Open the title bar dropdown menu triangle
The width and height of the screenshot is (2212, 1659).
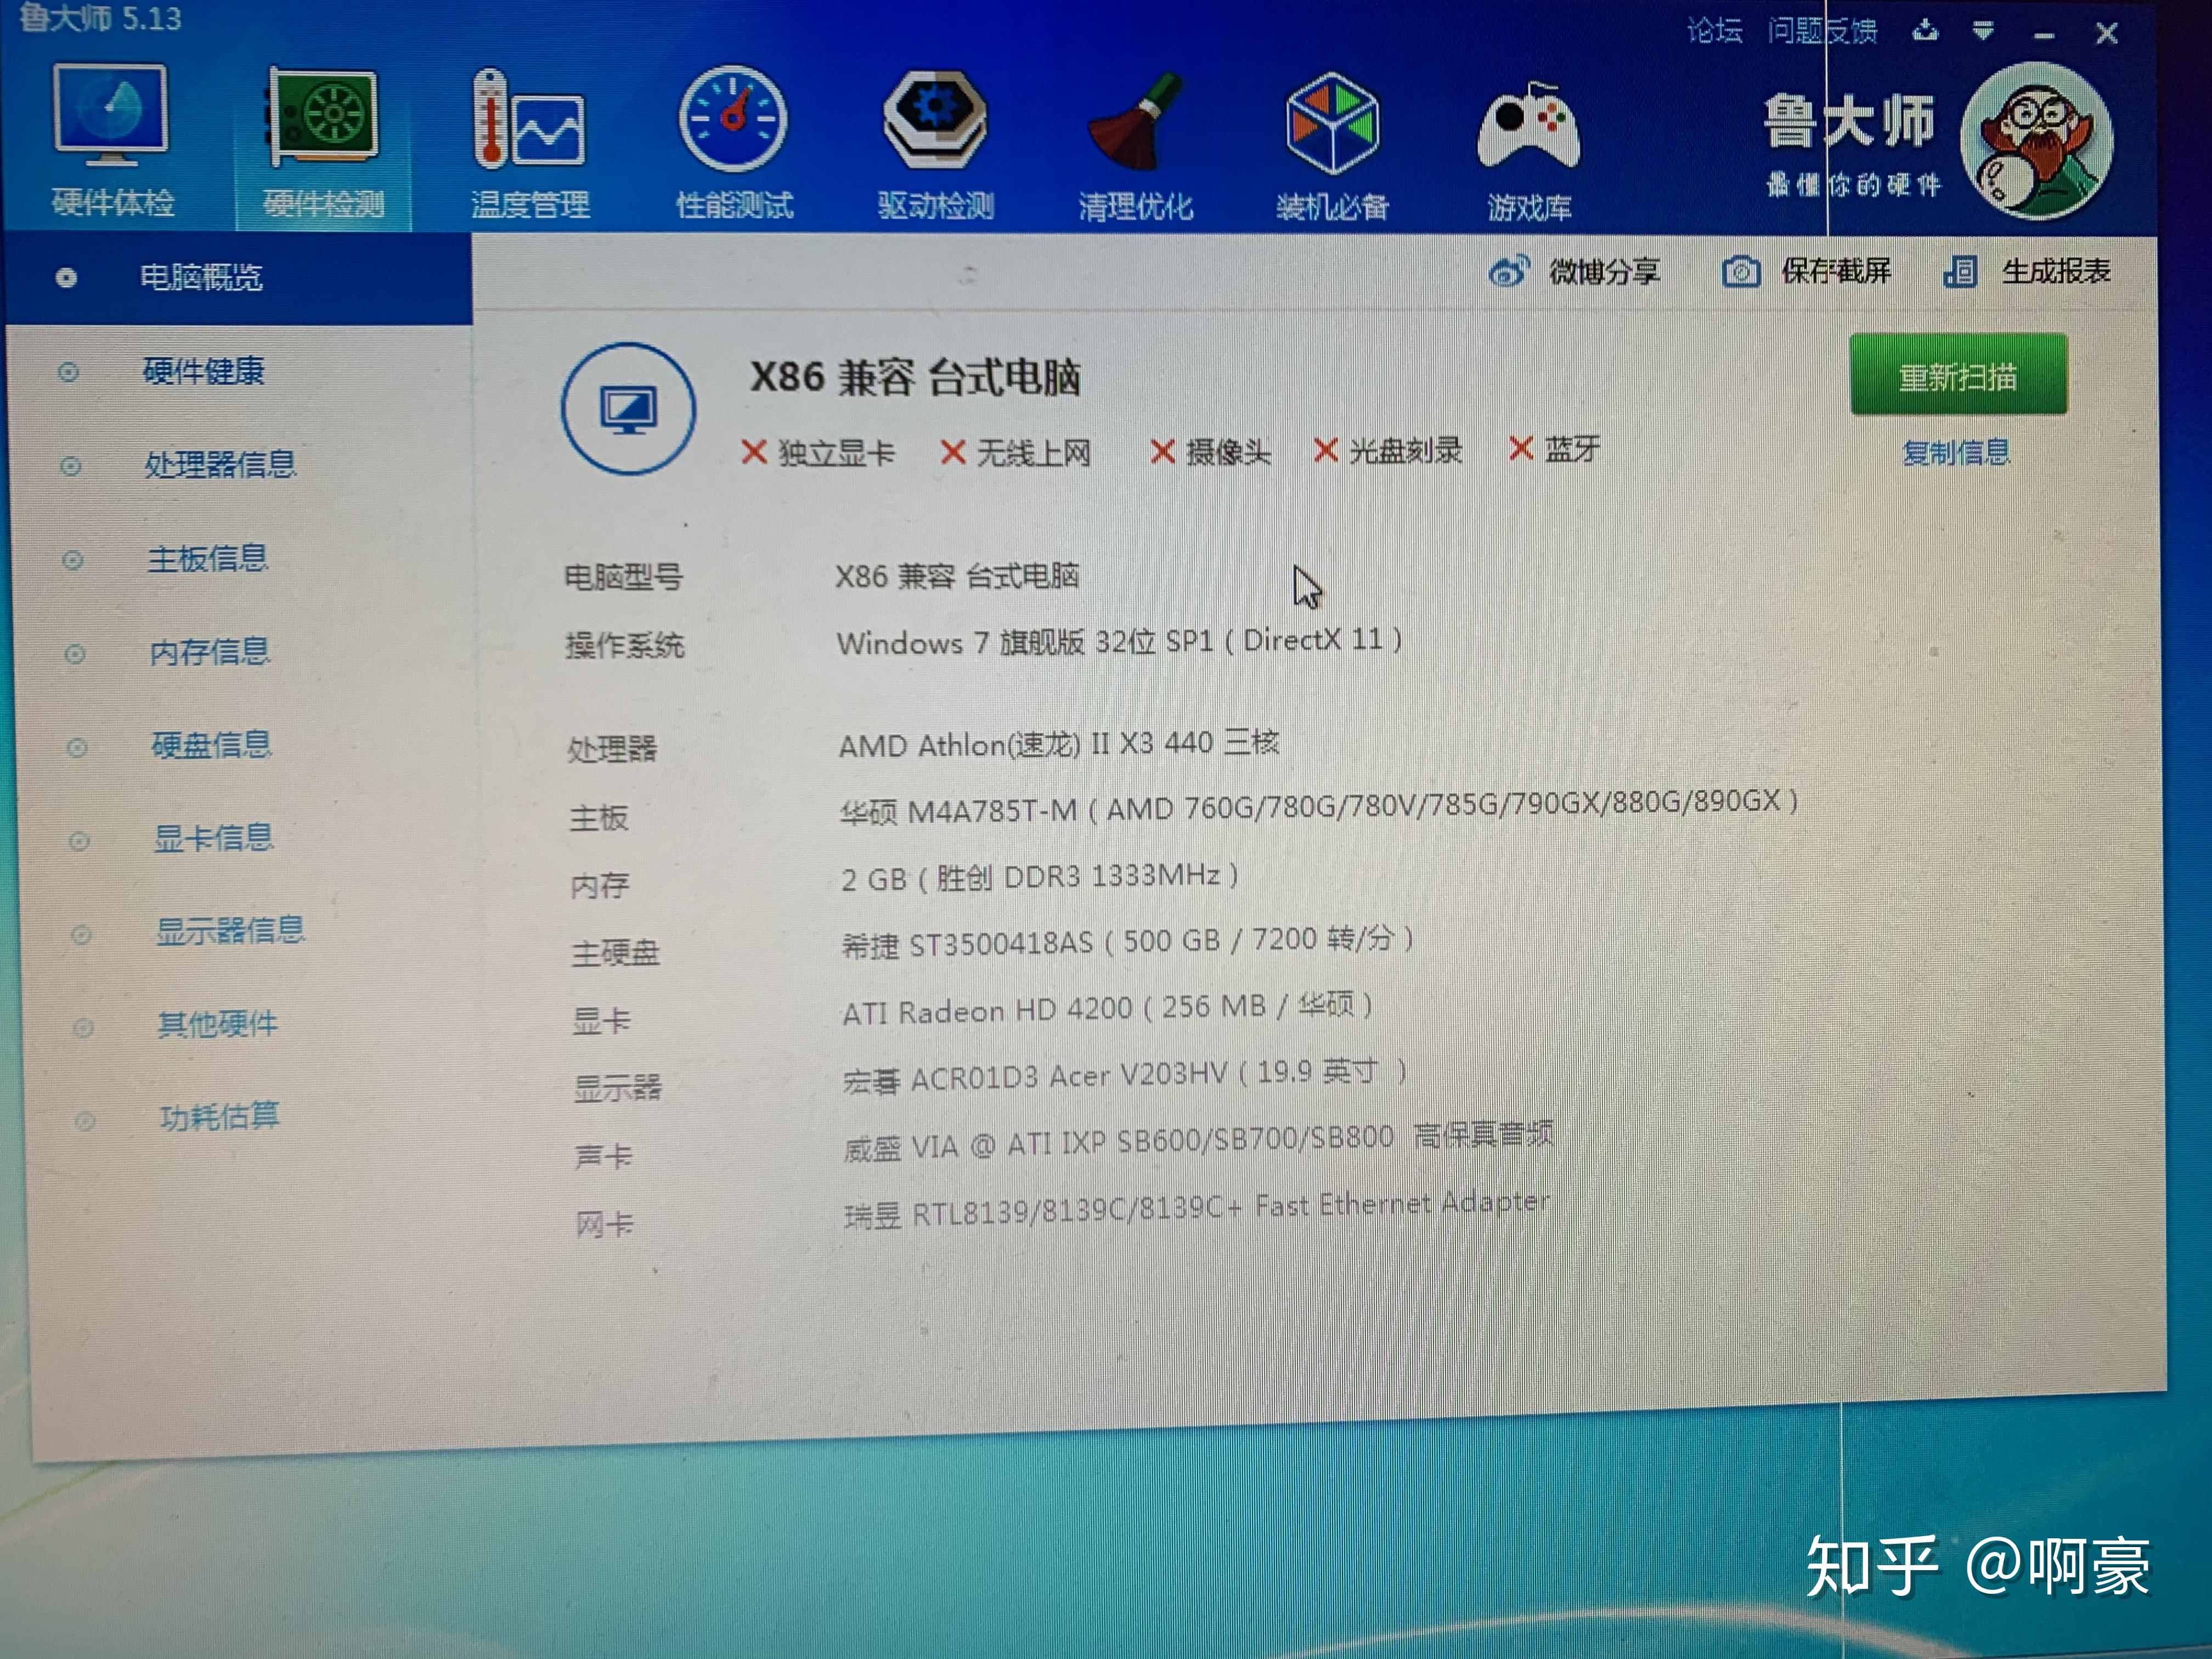click(1983, 31)
